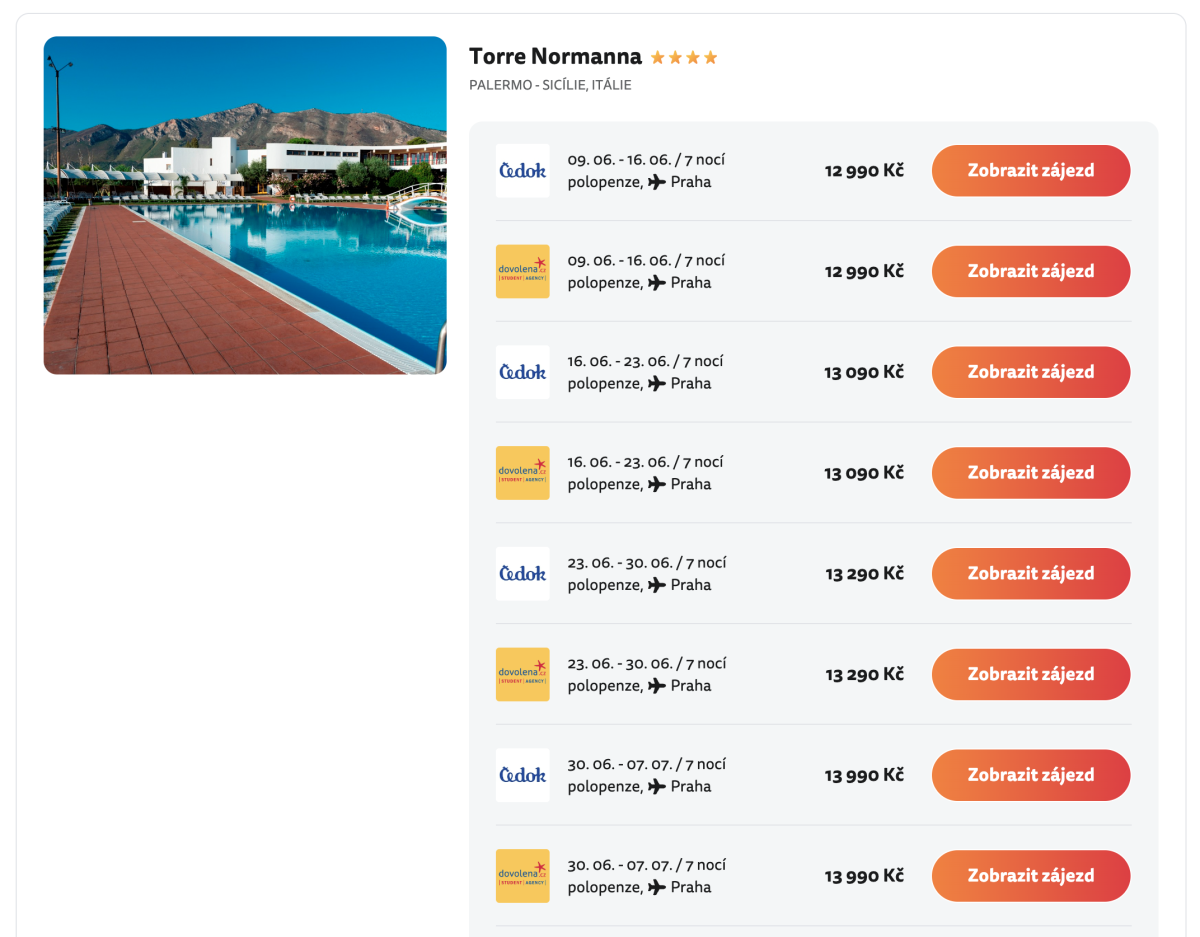This screenshot has height=937, width=1200.
Task: Click the Čedok logo for the 09. 06. trip
Action: point(522,171)
